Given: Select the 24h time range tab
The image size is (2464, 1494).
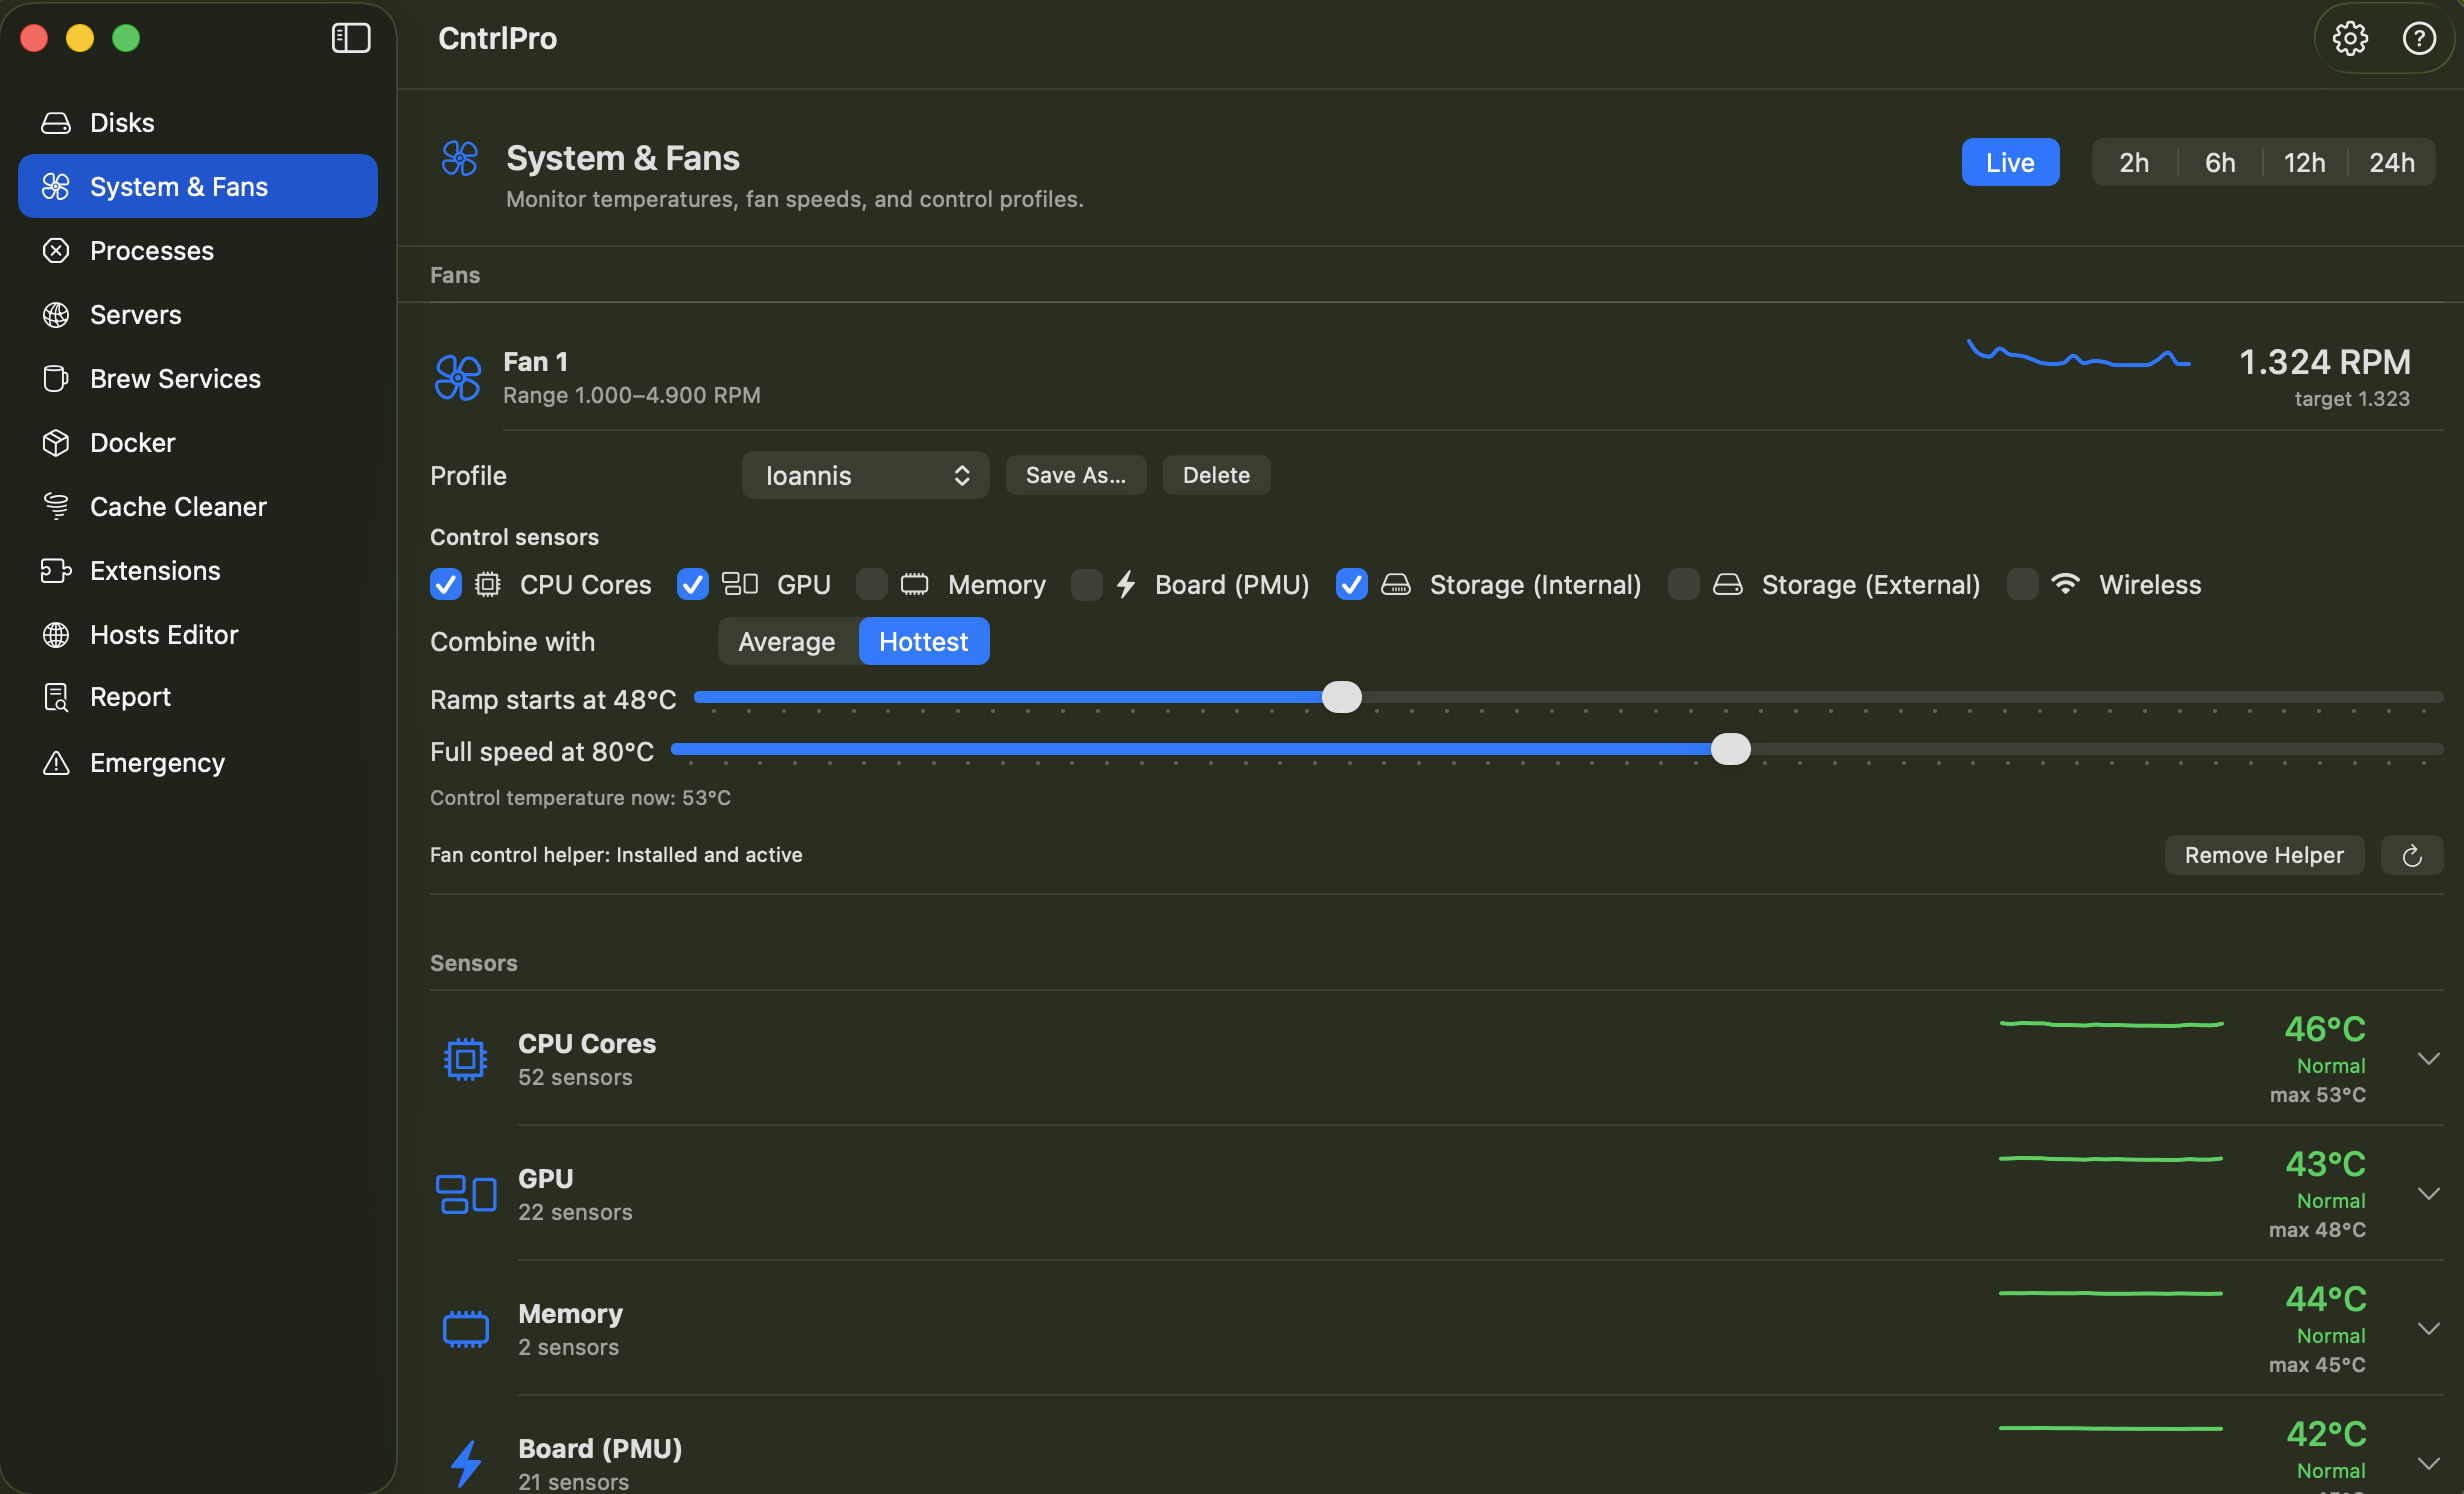Looking at the screenshot, I should coord(2392,162).
